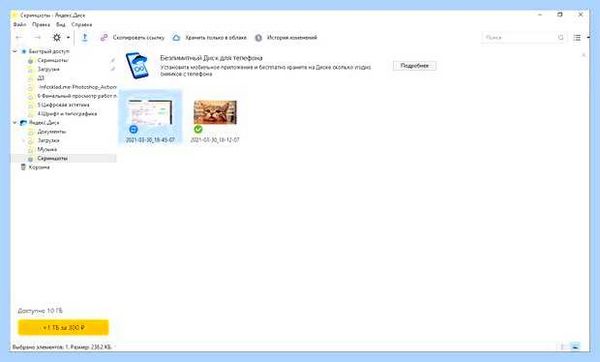The width and height of the screenshot is (600, 362).
Task: Expand Загрузки under Яндекс.Диск
Action: (23, 140)
